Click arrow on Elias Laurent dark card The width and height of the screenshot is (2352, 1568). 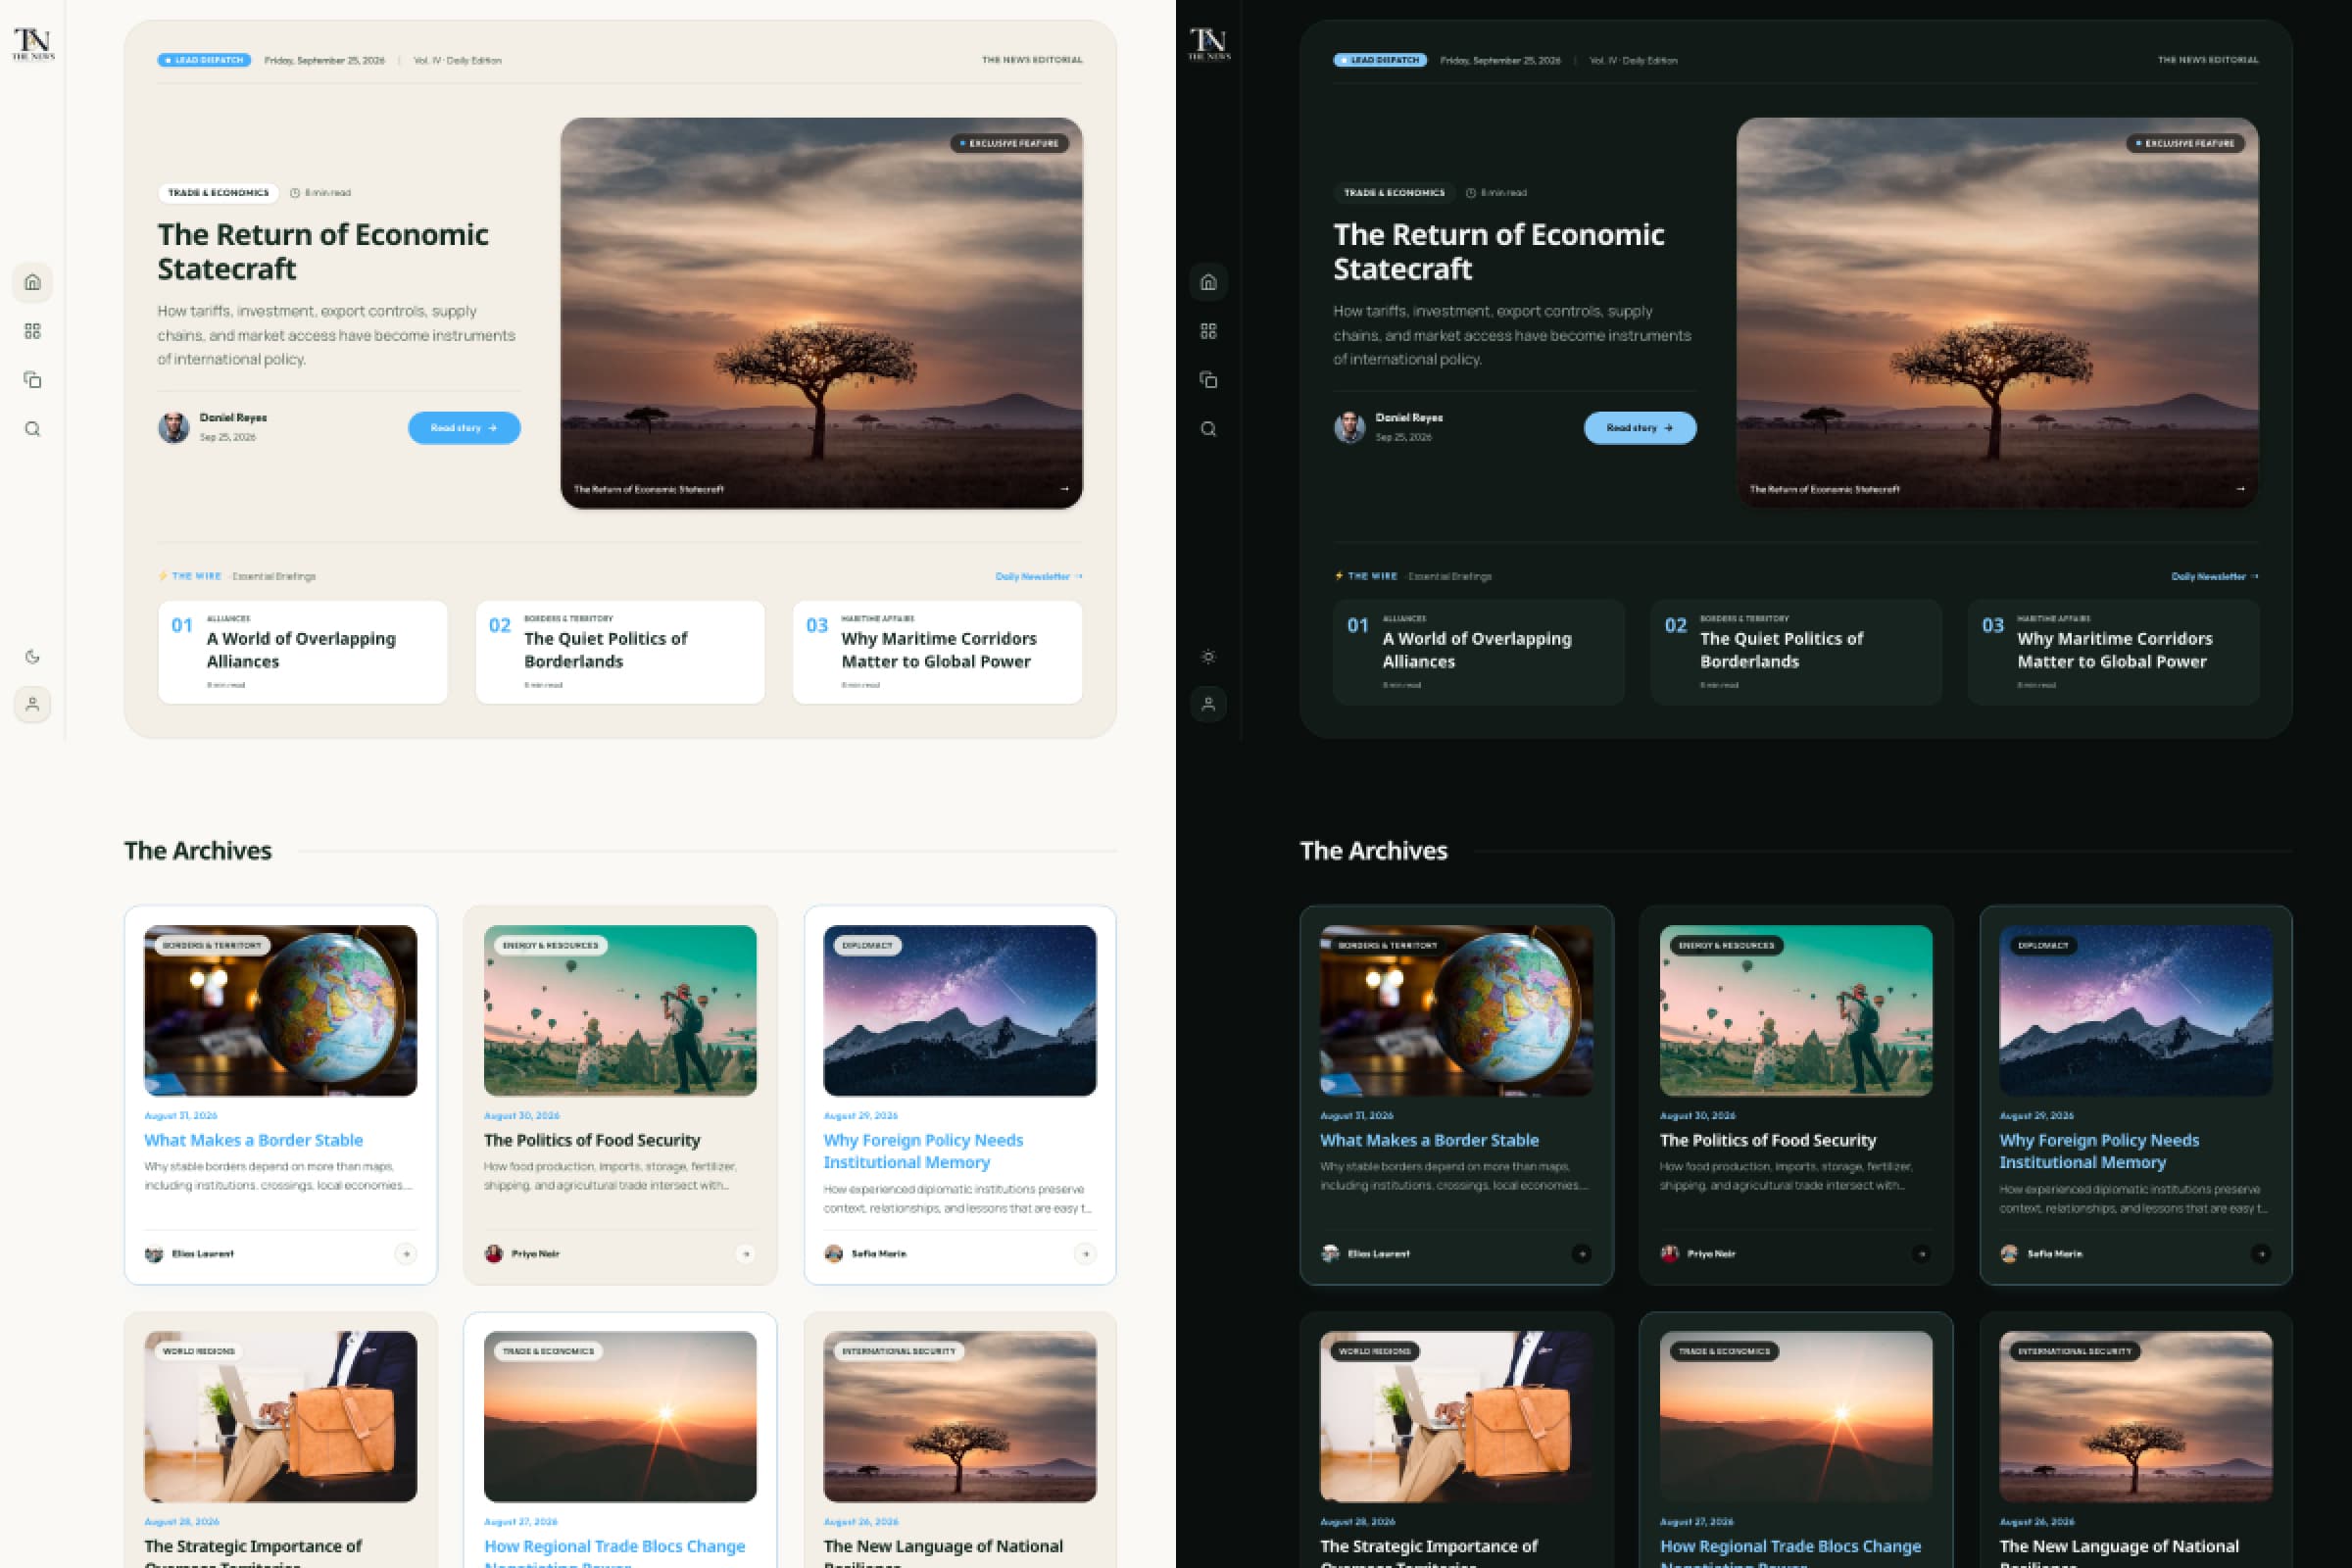[x=1581, y=1253]
